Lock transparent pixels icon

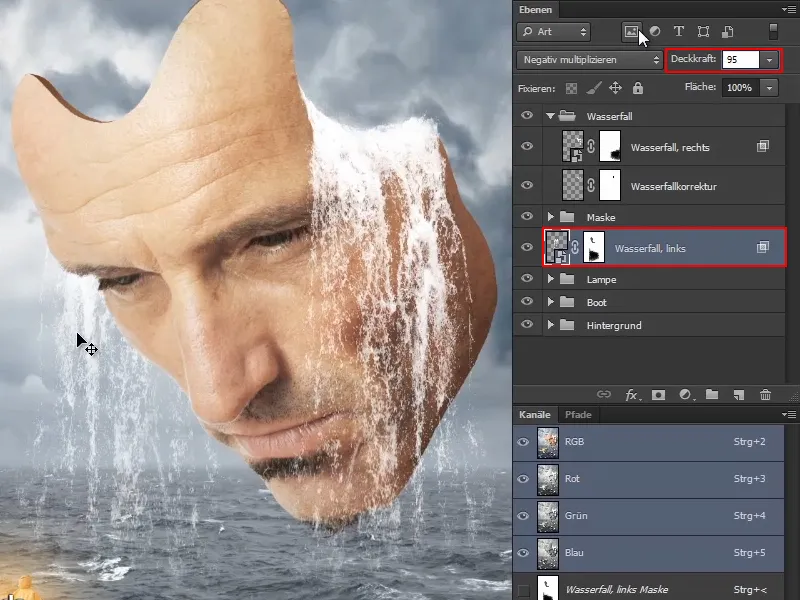(x=571, y=88)
